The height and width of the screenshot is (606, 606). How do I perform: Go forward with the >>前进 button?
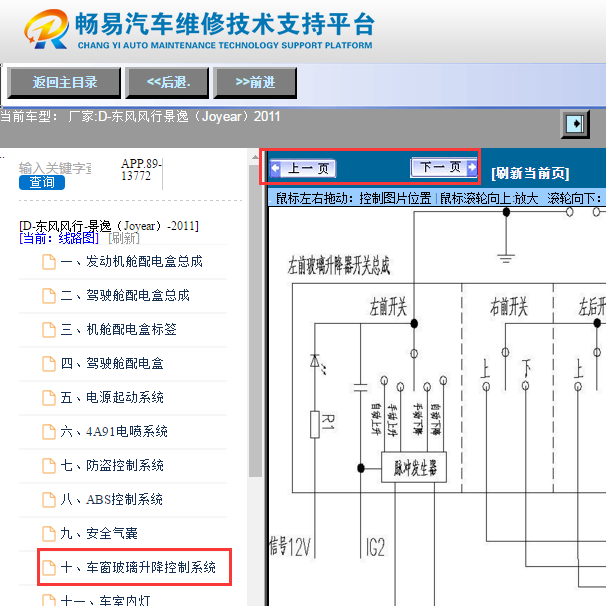click(255, 83)
